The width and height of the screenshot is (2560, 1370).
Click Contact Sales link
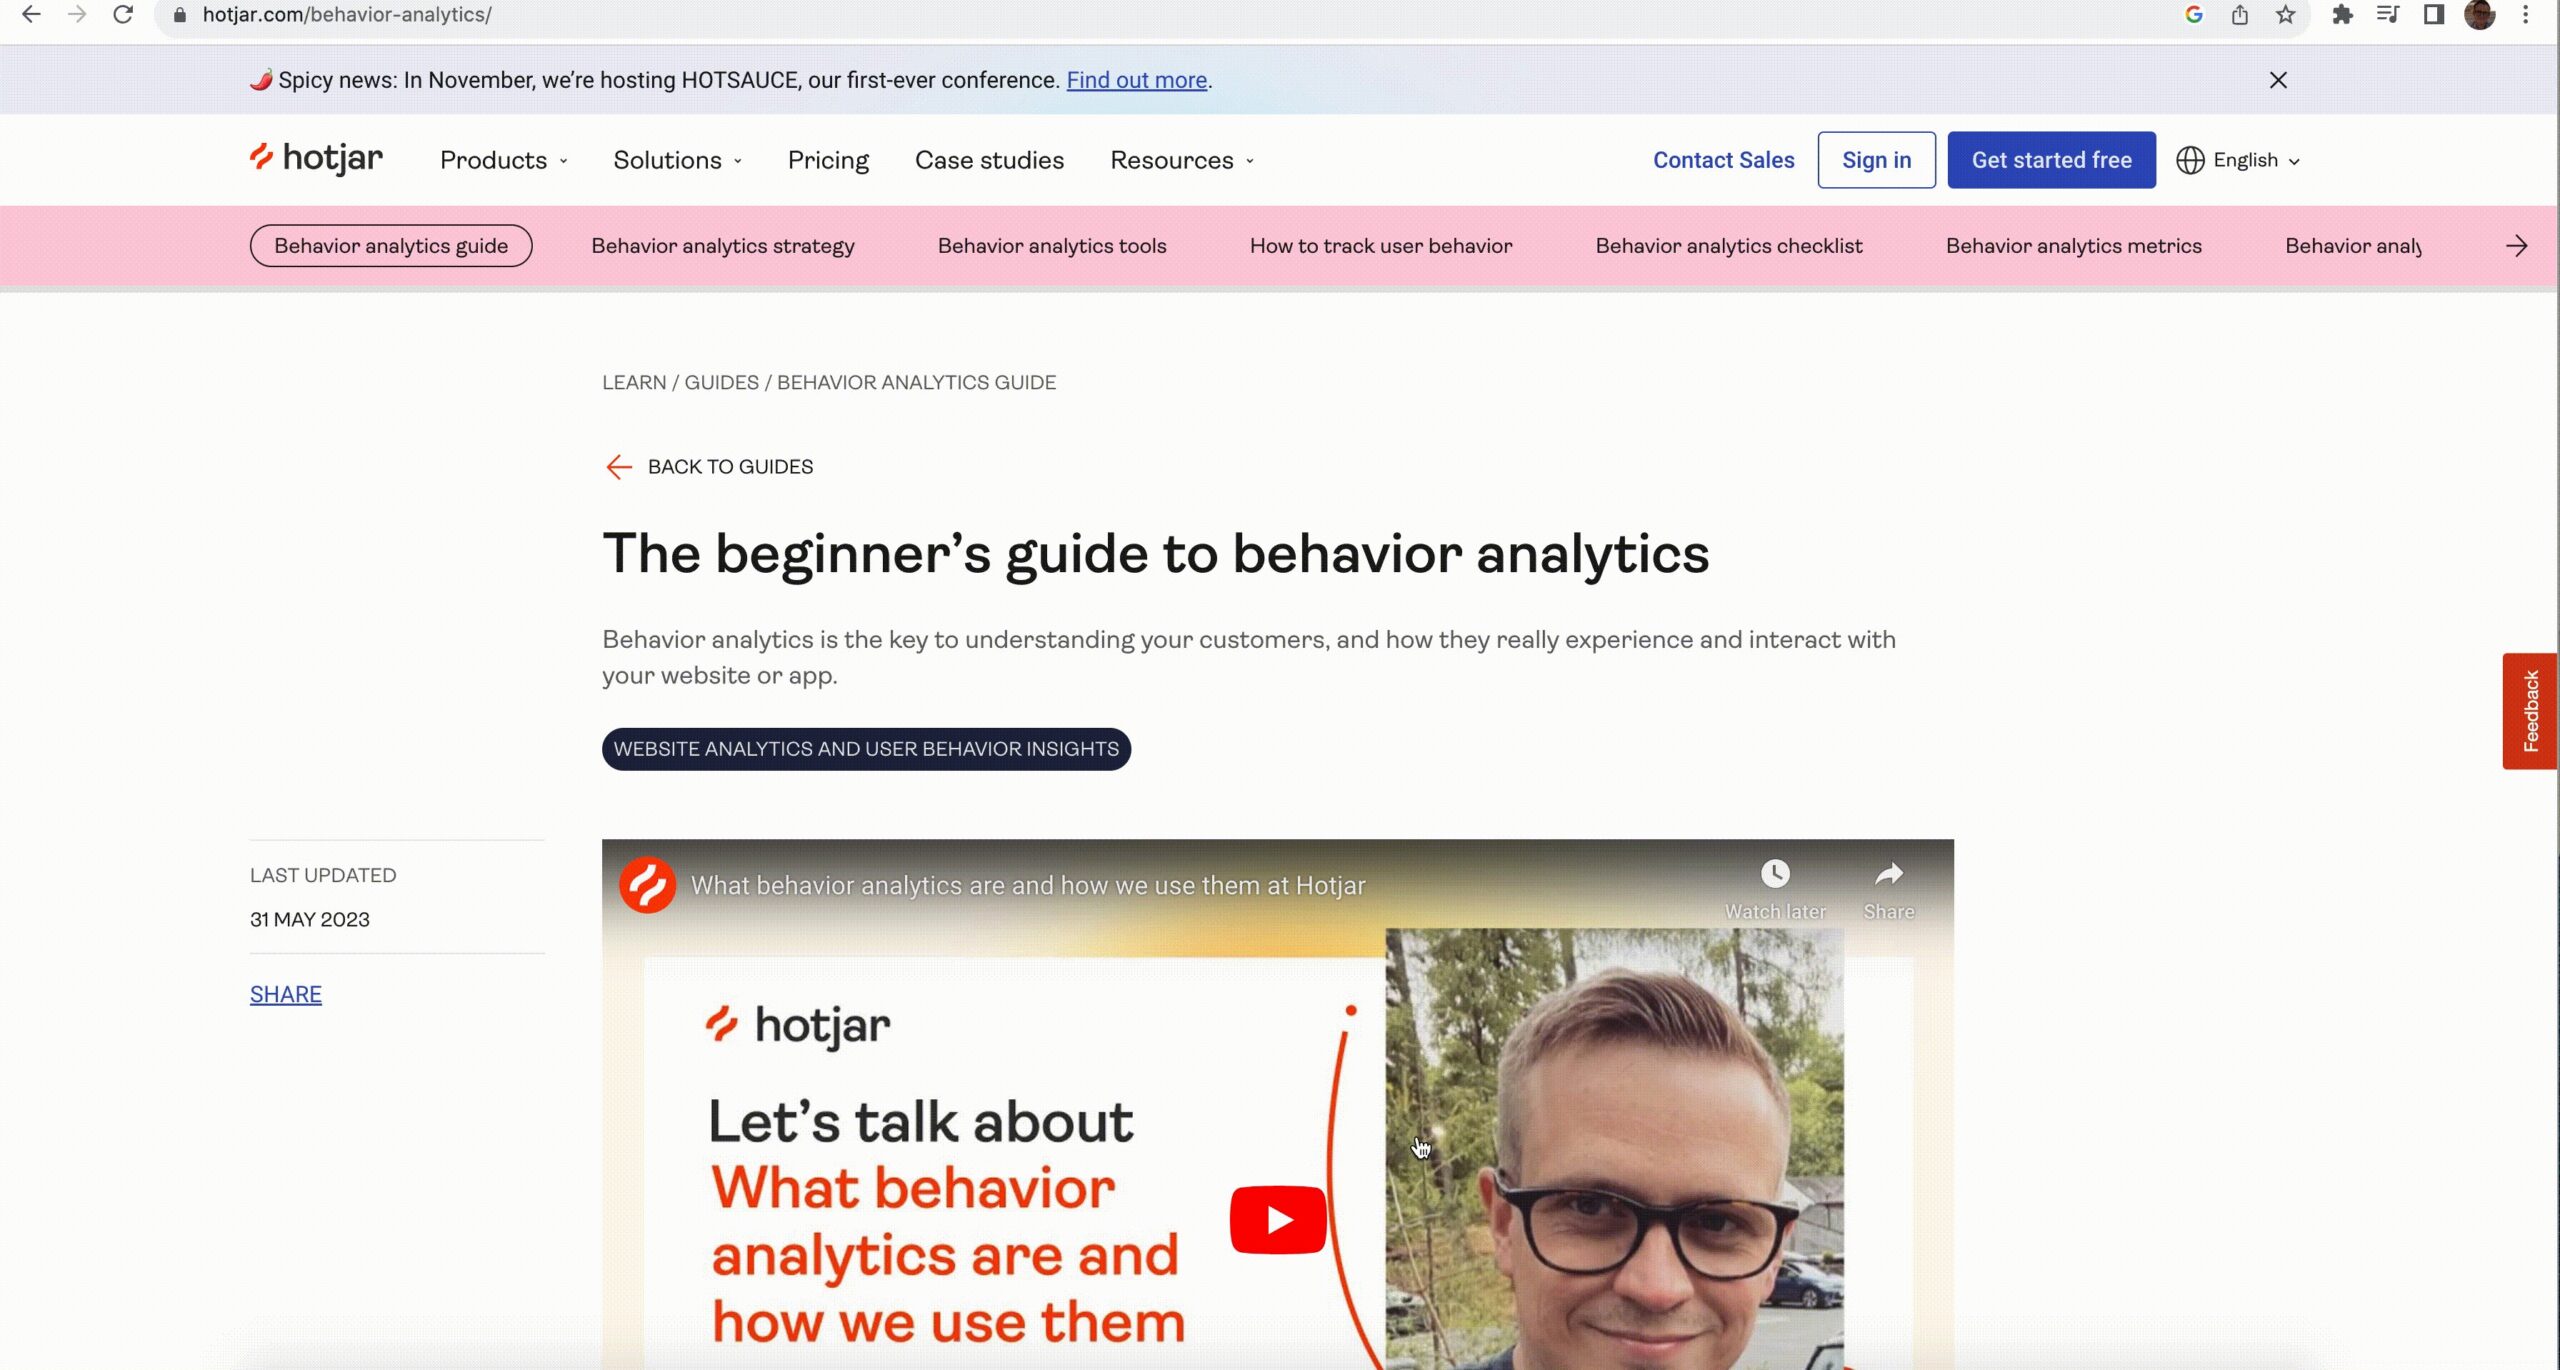(x=1724, y=160)
